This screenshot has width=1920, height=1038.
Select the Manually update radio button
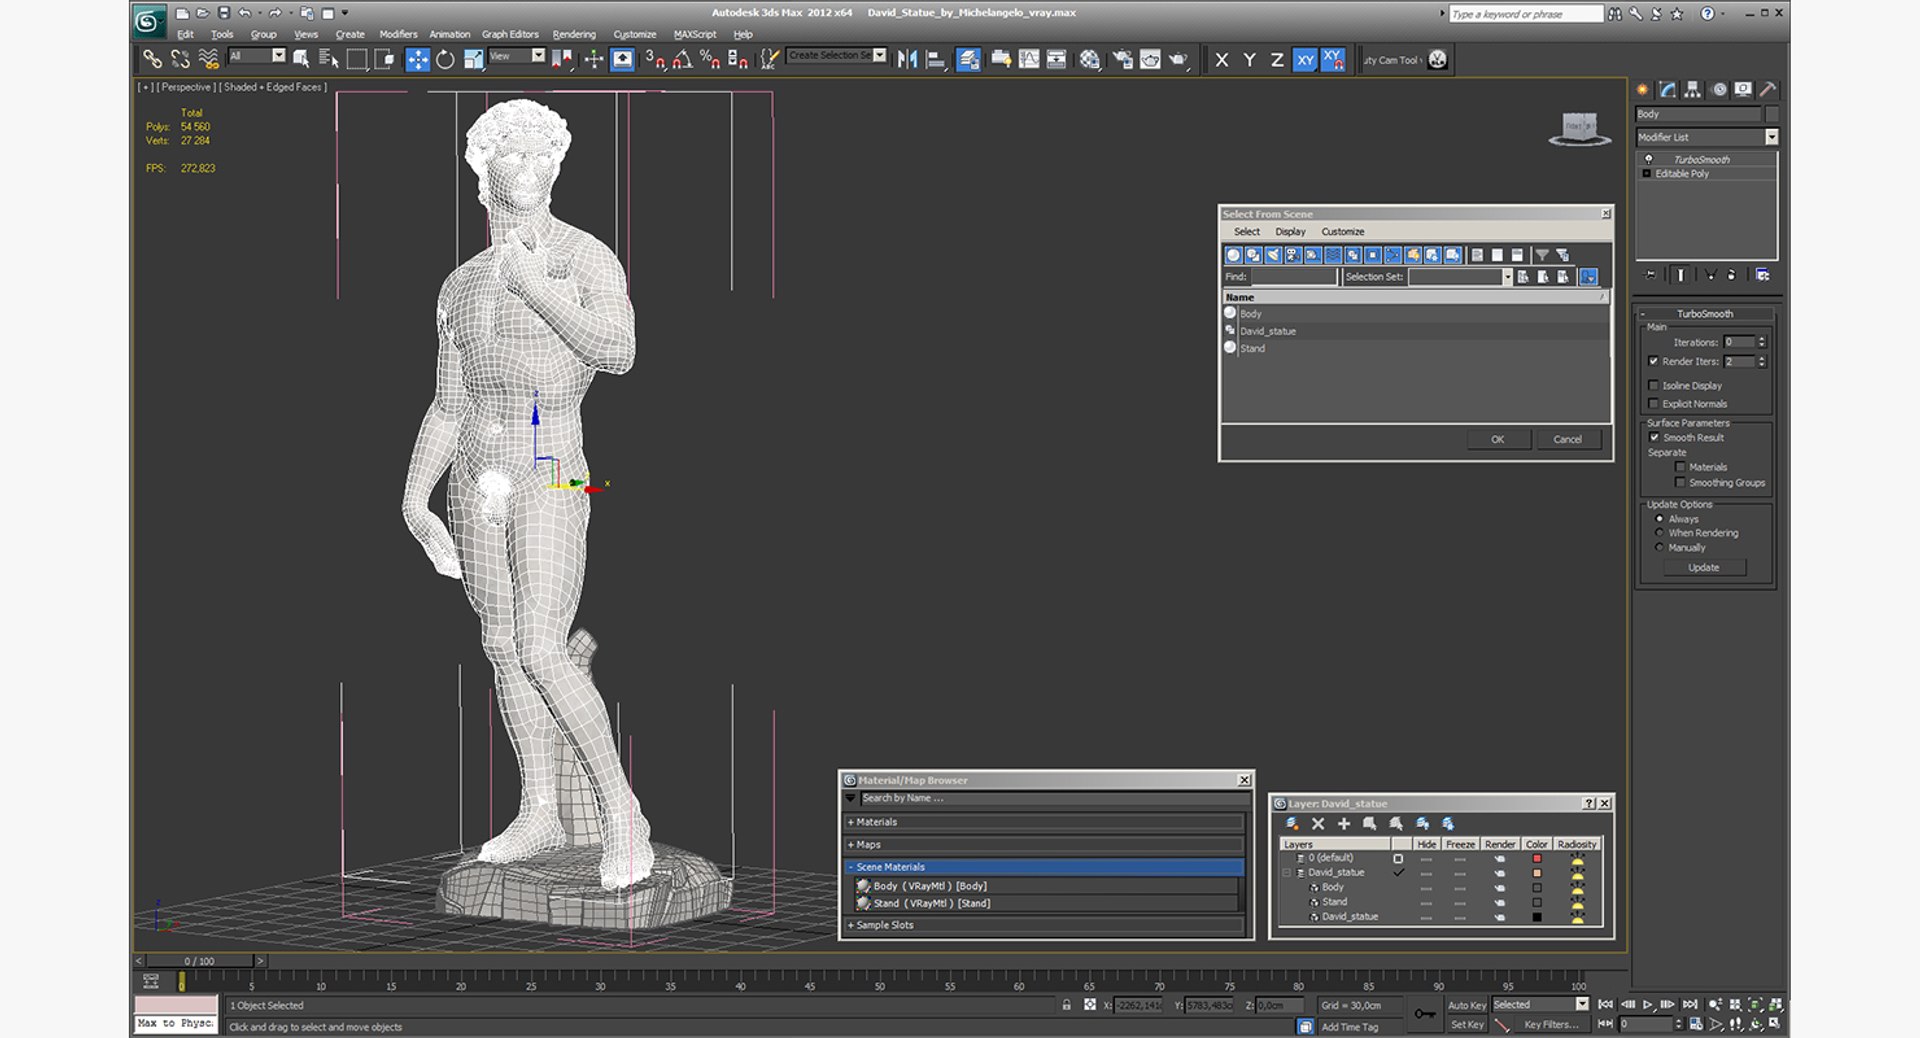(x=1660, y=547)
